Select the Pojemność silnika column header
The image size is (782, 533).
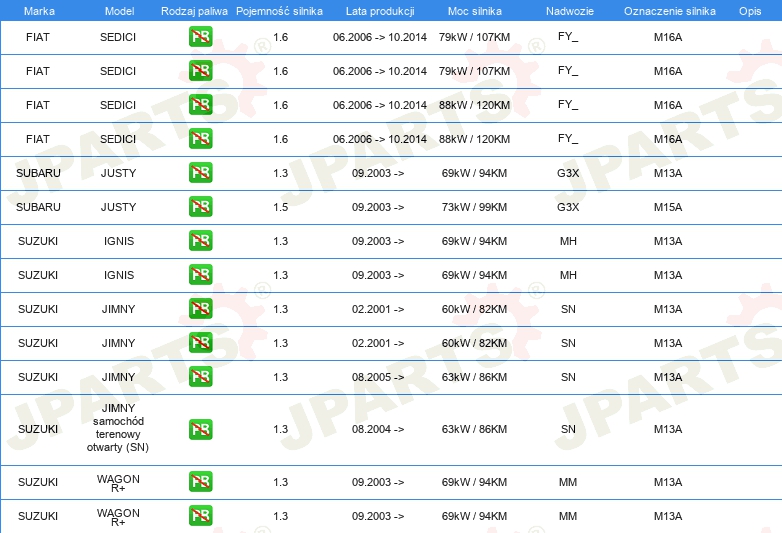pos(279,11)
